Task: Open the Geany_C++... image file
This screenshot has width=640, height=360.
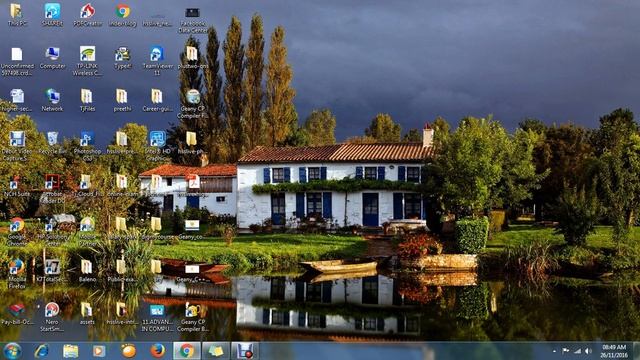Action: click(192, 272)
